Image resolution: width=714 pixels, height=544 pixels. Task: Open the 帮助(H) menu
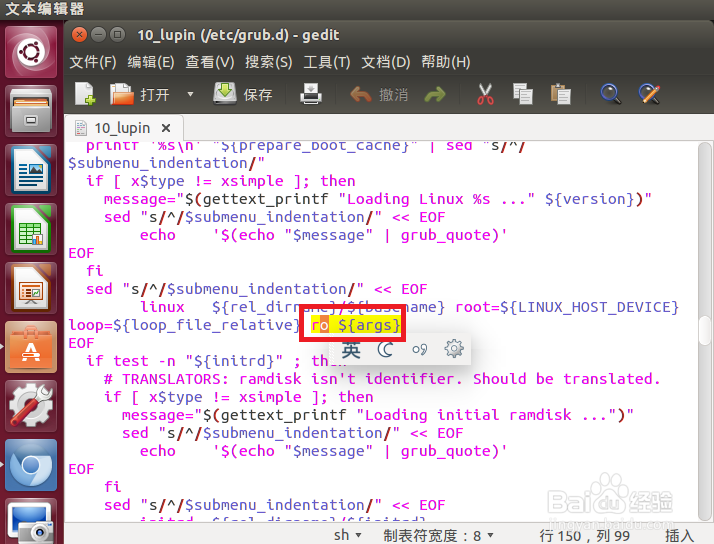click(446, 61)
